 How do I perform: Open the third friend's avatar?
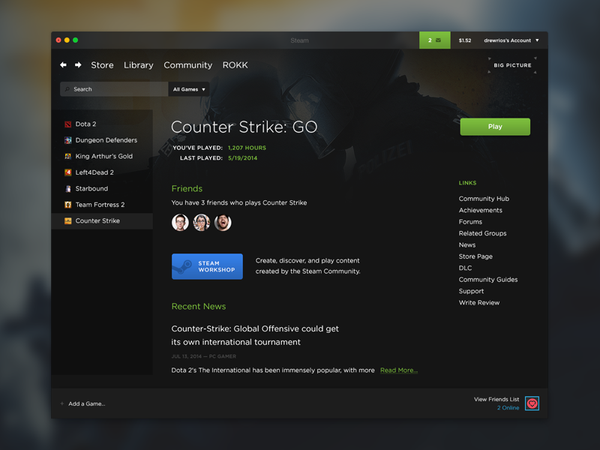tap(223, 222)
